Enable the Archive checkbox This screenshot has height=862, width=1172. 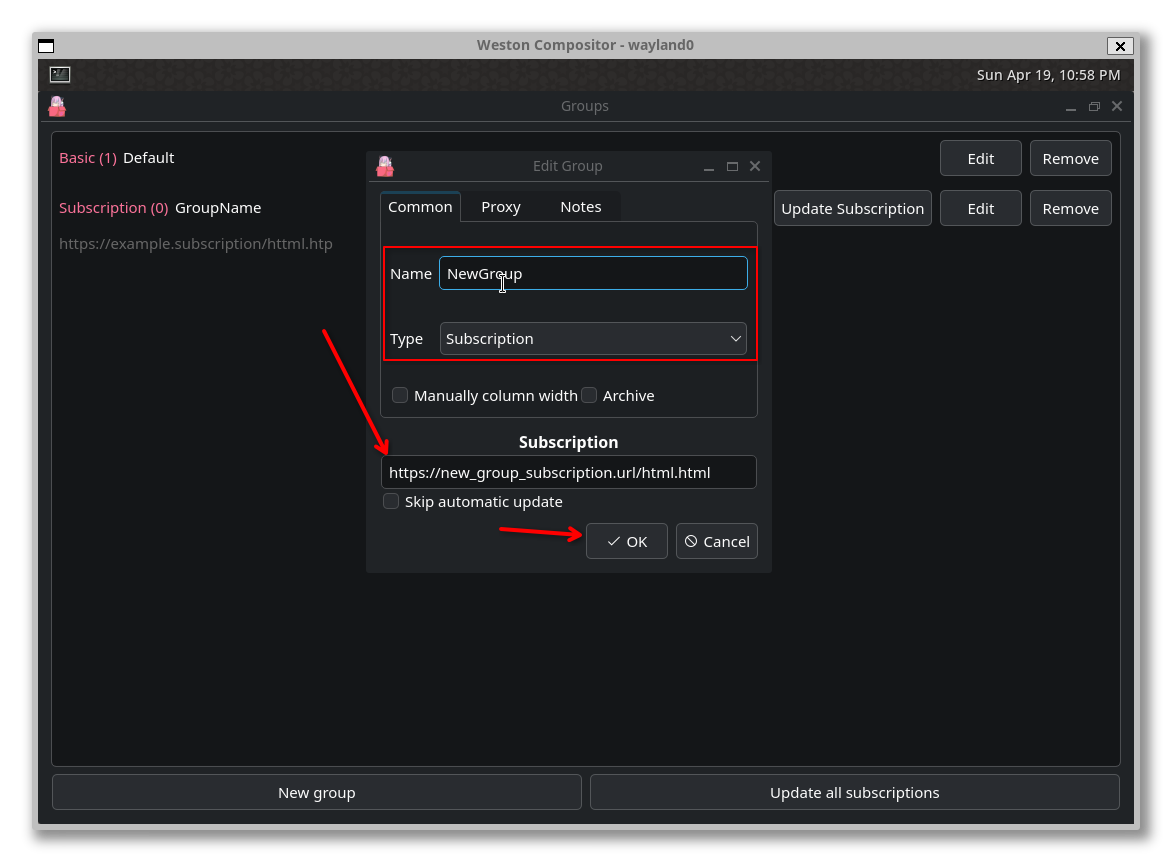click(x=589, y=395)
